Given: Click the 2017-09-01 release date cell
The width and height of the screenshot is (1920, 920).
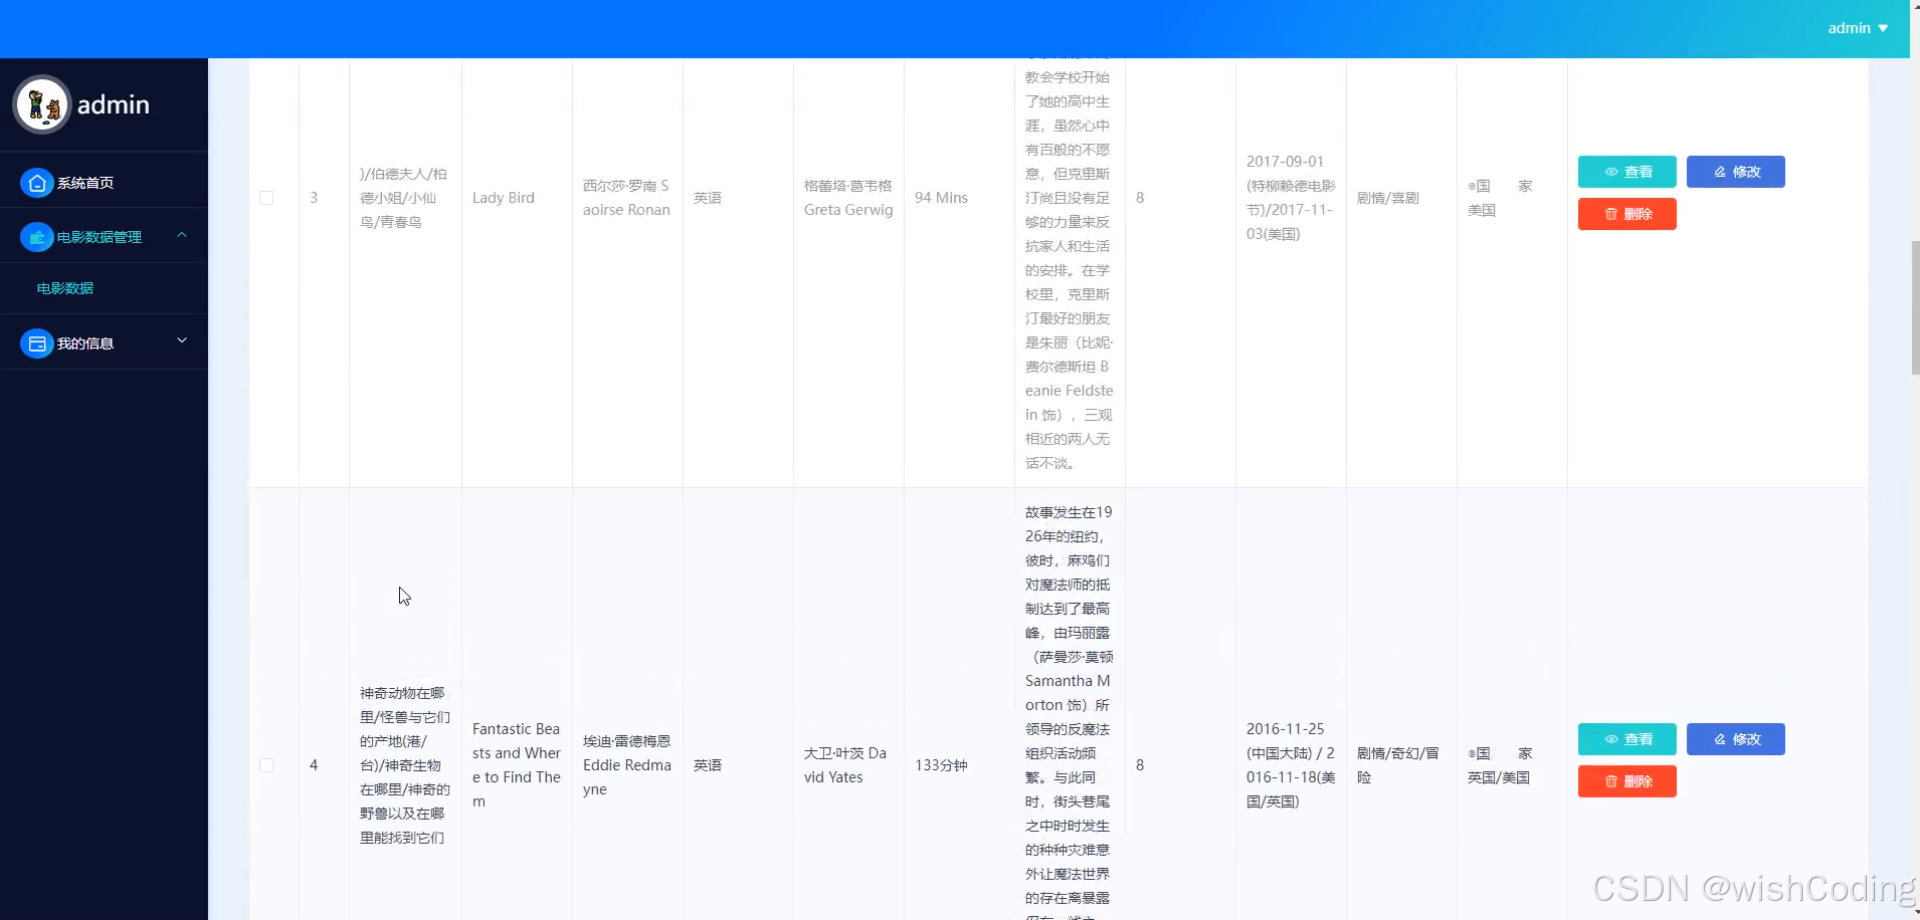Looking at the screenshot, I should 1291,198.
